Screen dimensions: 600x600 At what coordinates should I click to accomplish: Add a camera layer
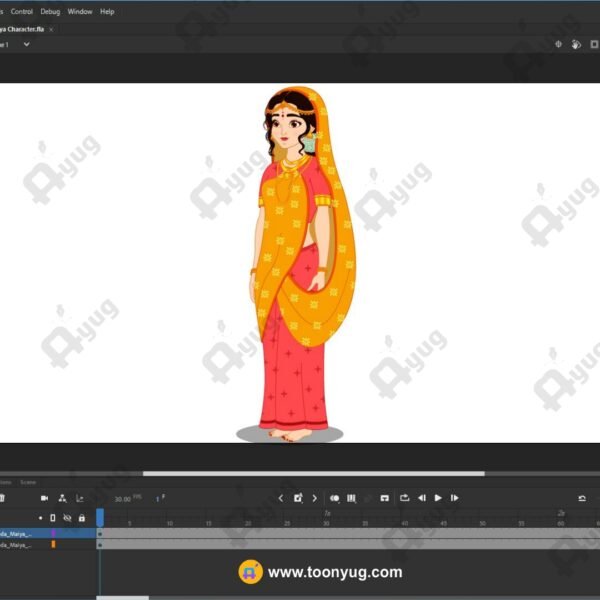tap(44, 498)
